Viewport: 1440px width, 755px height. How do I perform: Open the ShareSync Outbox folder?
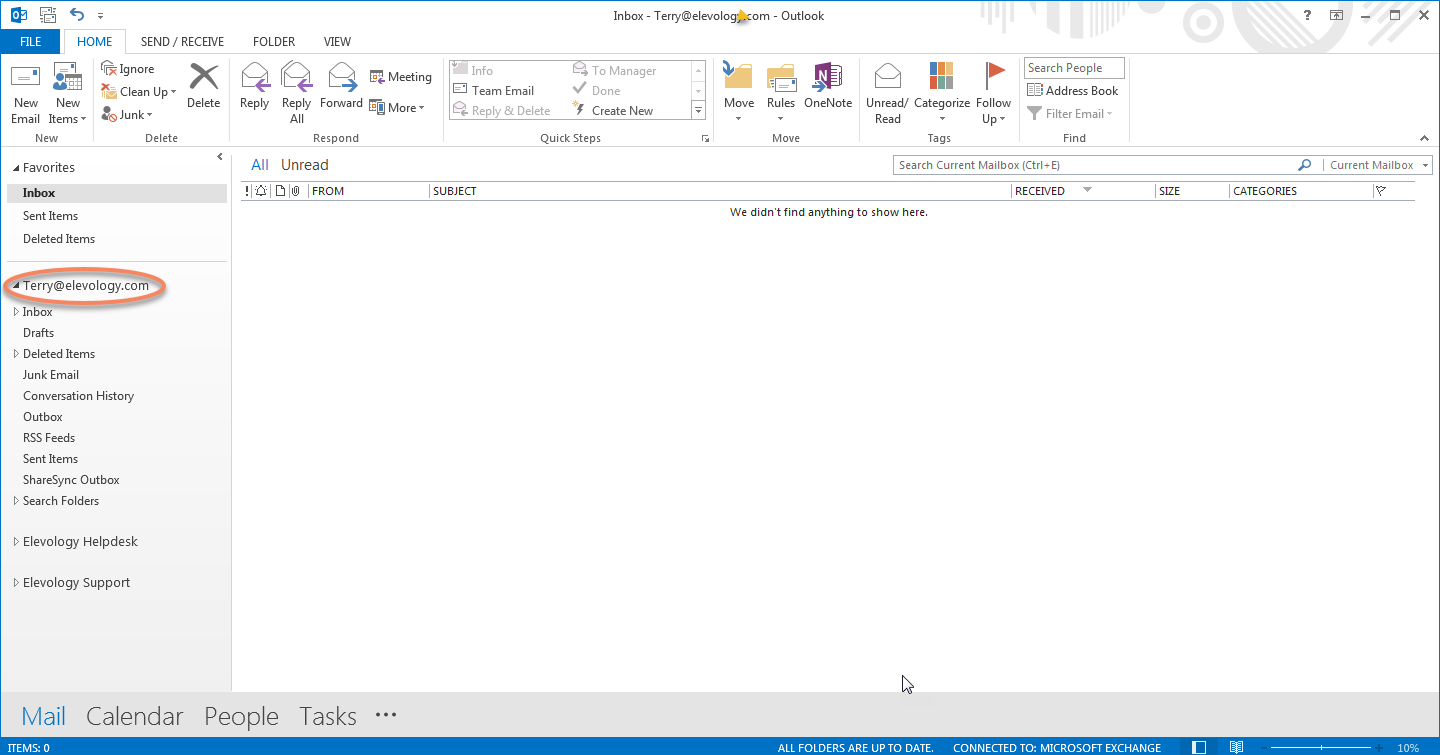pos(71,480)
